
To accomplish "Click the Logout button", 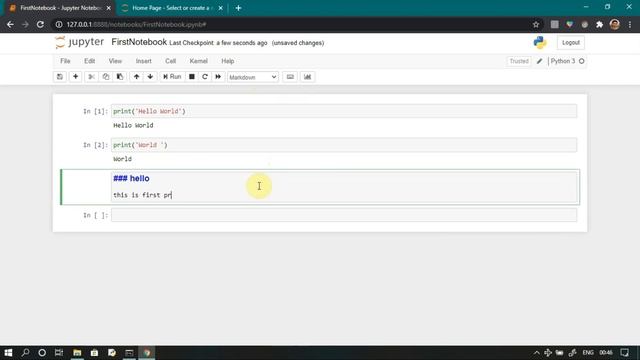I will 571,42.
